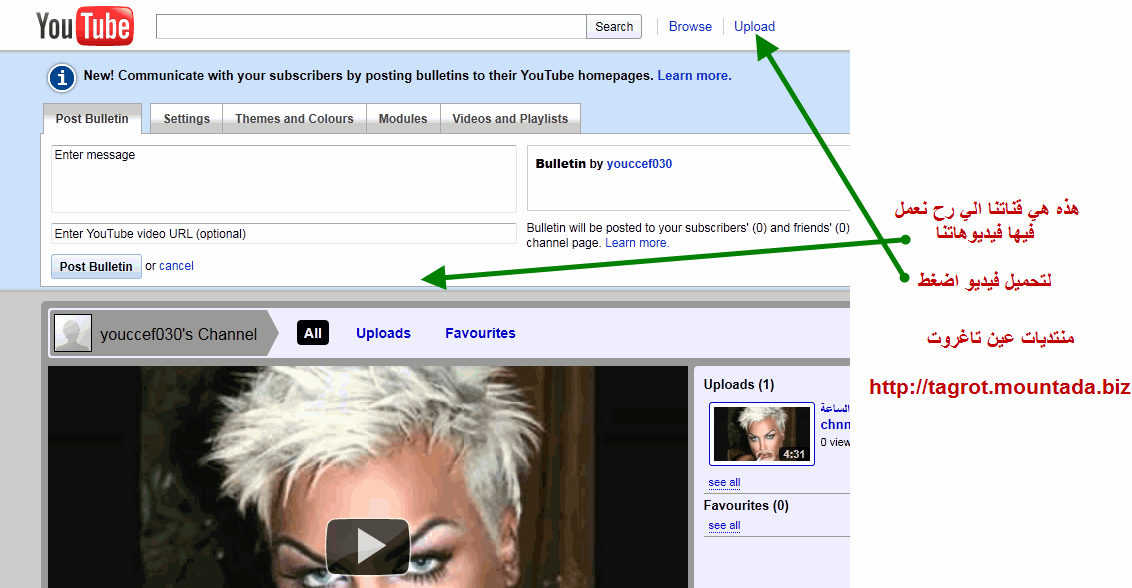Click the Post Bulletin button

click(96, 267)
